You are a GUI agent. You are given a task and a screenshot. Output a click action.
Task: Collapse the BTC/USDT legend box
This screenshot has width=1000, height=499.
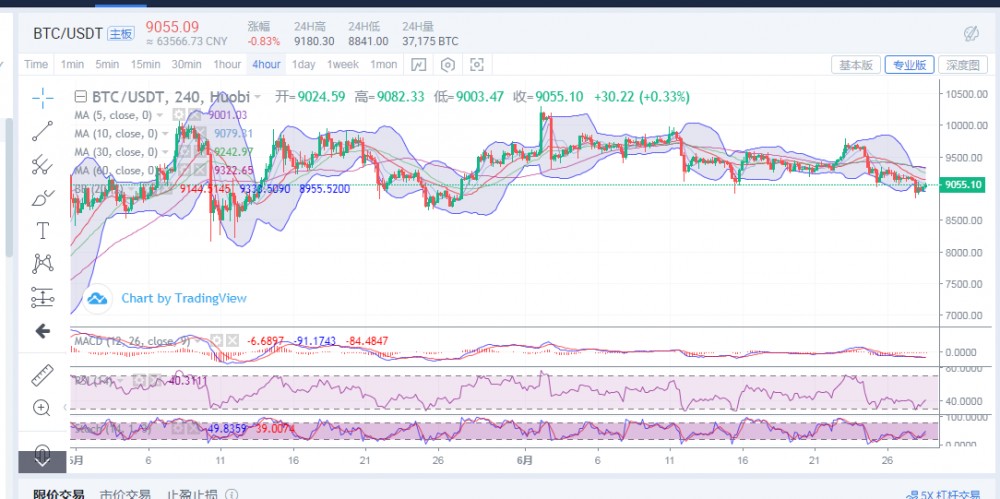[x=81, y=97]
